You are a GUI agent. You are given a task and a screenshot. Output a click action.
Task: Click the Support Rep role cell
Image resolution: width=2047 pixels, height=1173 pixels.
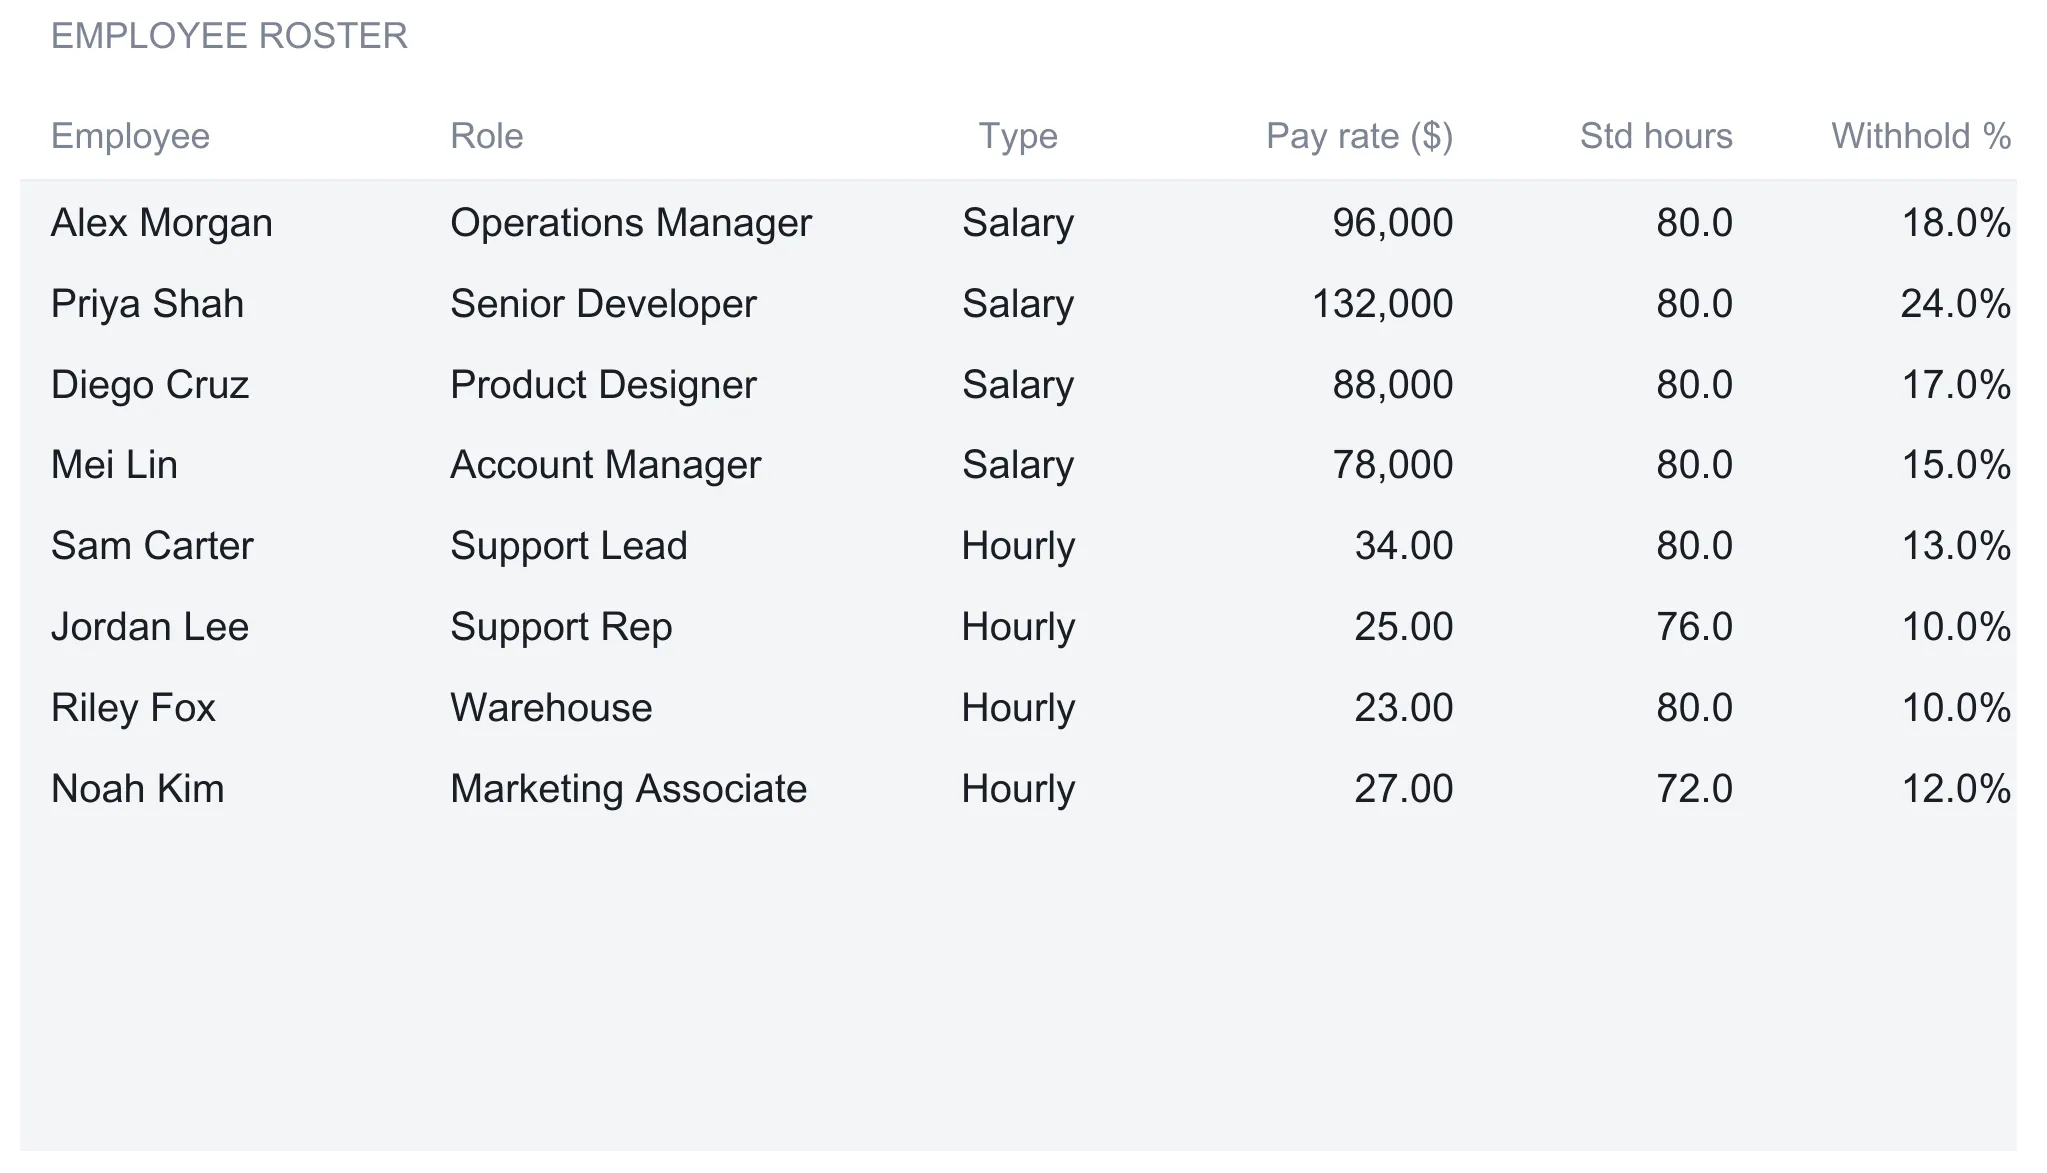tap(561, 627)
